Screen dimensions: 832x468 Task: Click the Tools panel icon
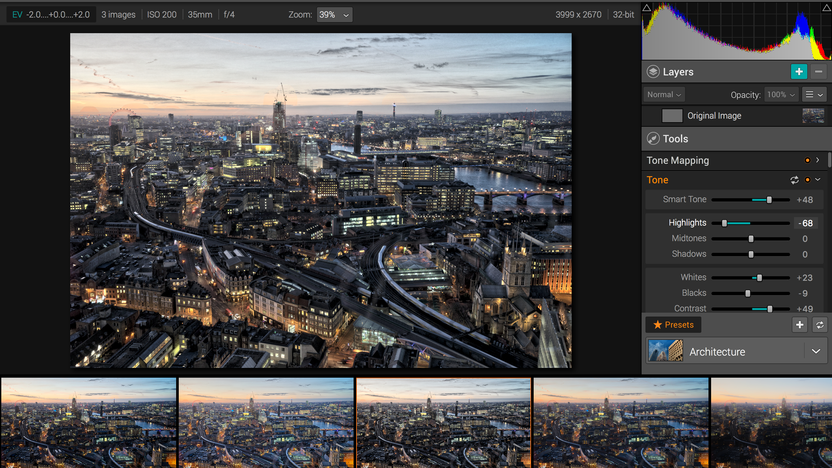click(x=653, y=138)
